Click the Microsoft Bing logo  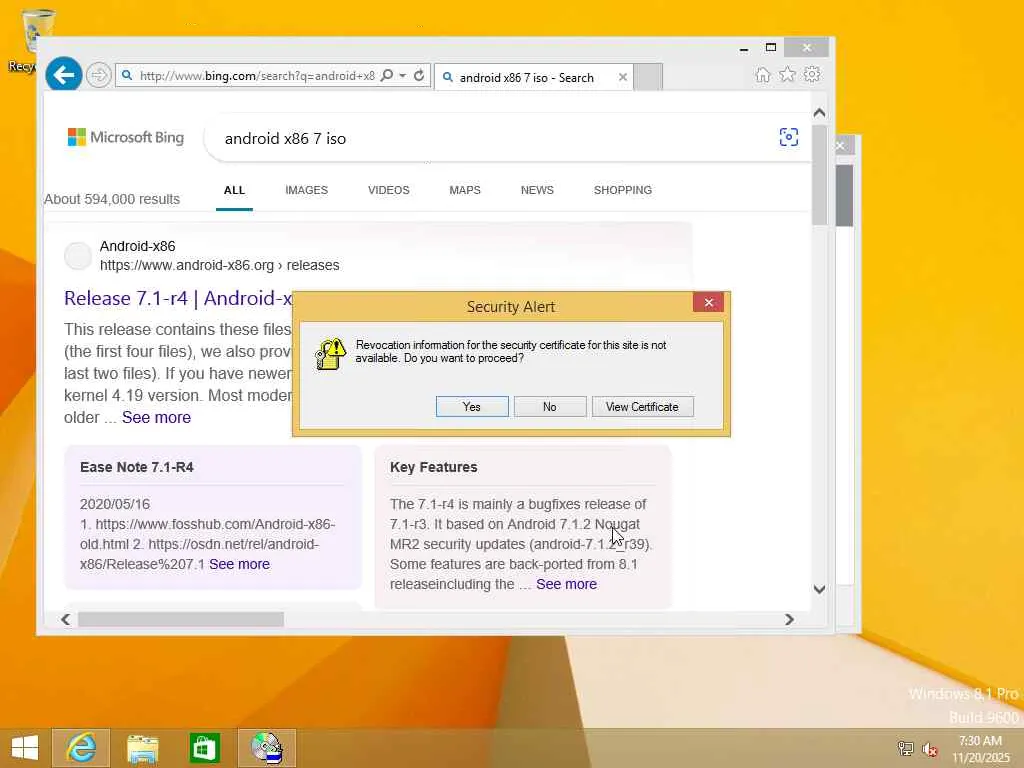(126, 137)
